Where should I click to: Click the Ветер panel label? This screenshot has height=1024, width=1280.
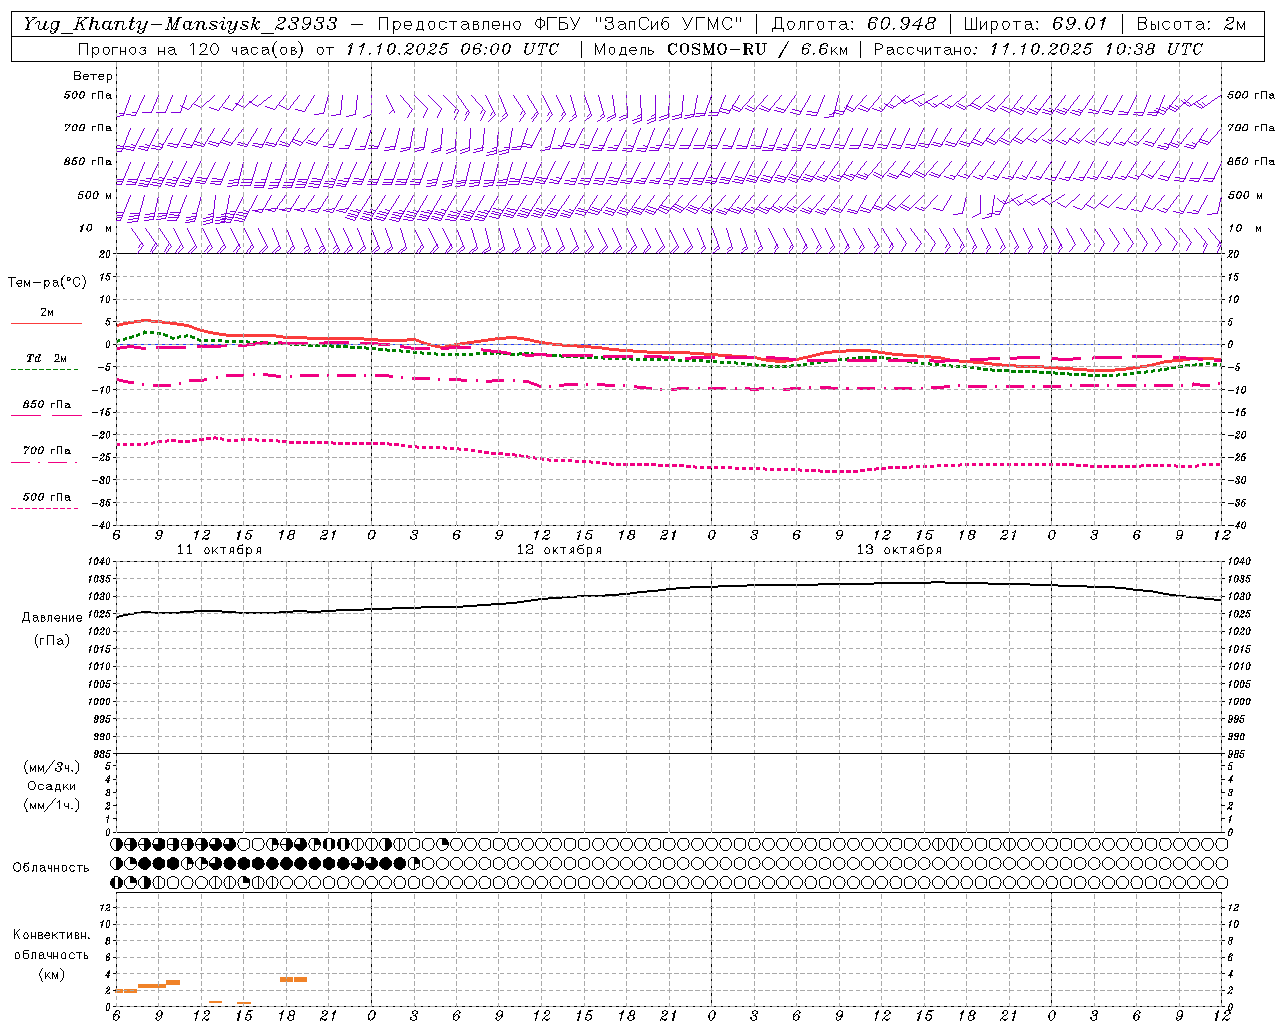click(93, 76)
